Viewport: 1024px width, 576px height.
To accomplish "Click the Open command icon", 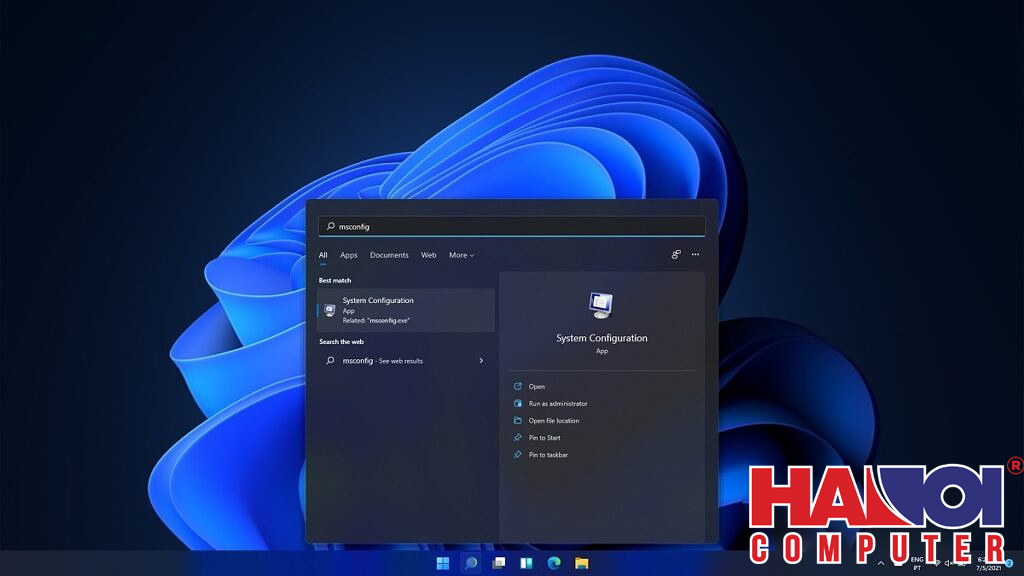I will pyautogui.click(x=517, y=386).
